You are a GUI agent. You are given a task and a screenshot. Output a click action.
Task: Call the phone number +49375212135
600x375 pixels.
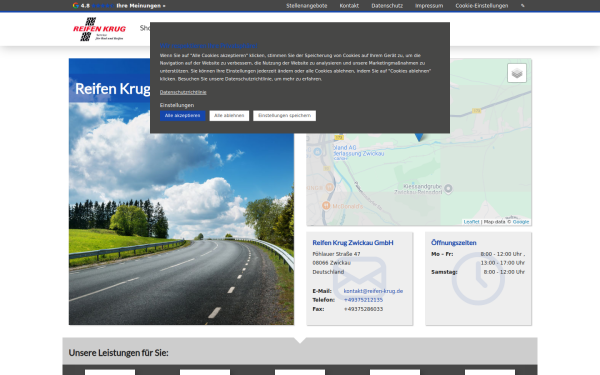pos(363,300)
